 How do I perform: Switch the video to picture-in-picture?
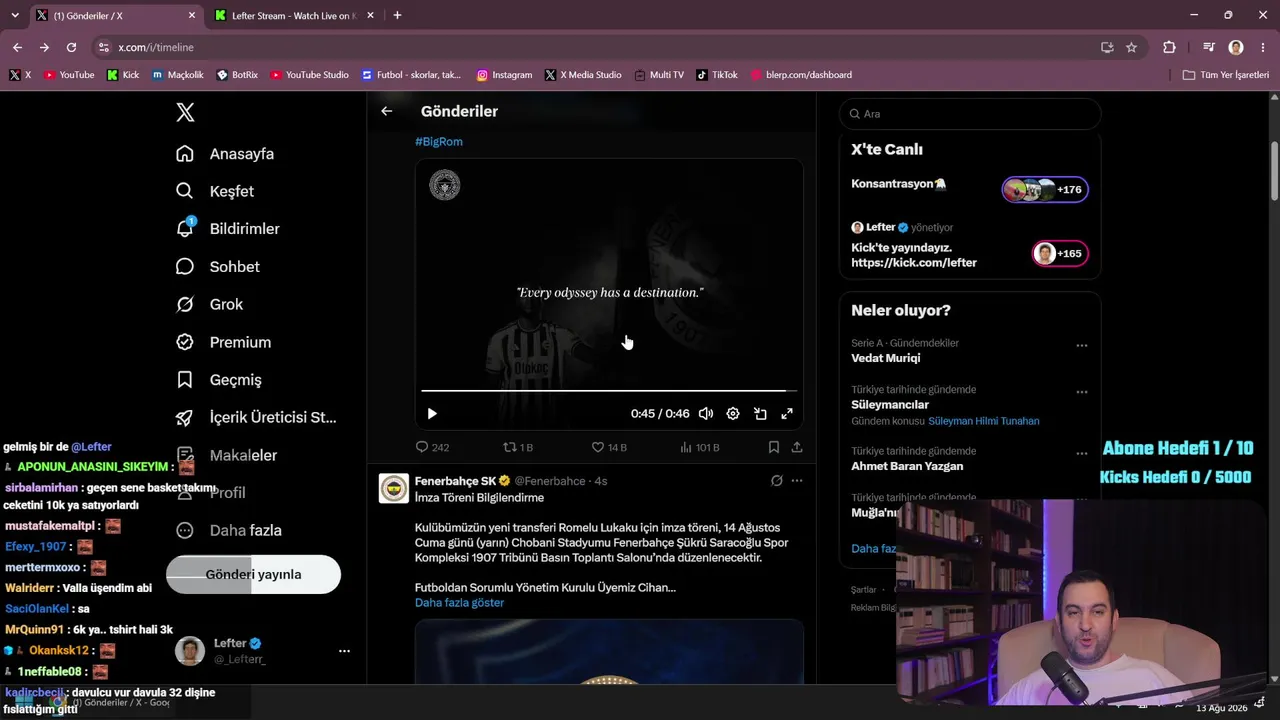click(760, 414)
